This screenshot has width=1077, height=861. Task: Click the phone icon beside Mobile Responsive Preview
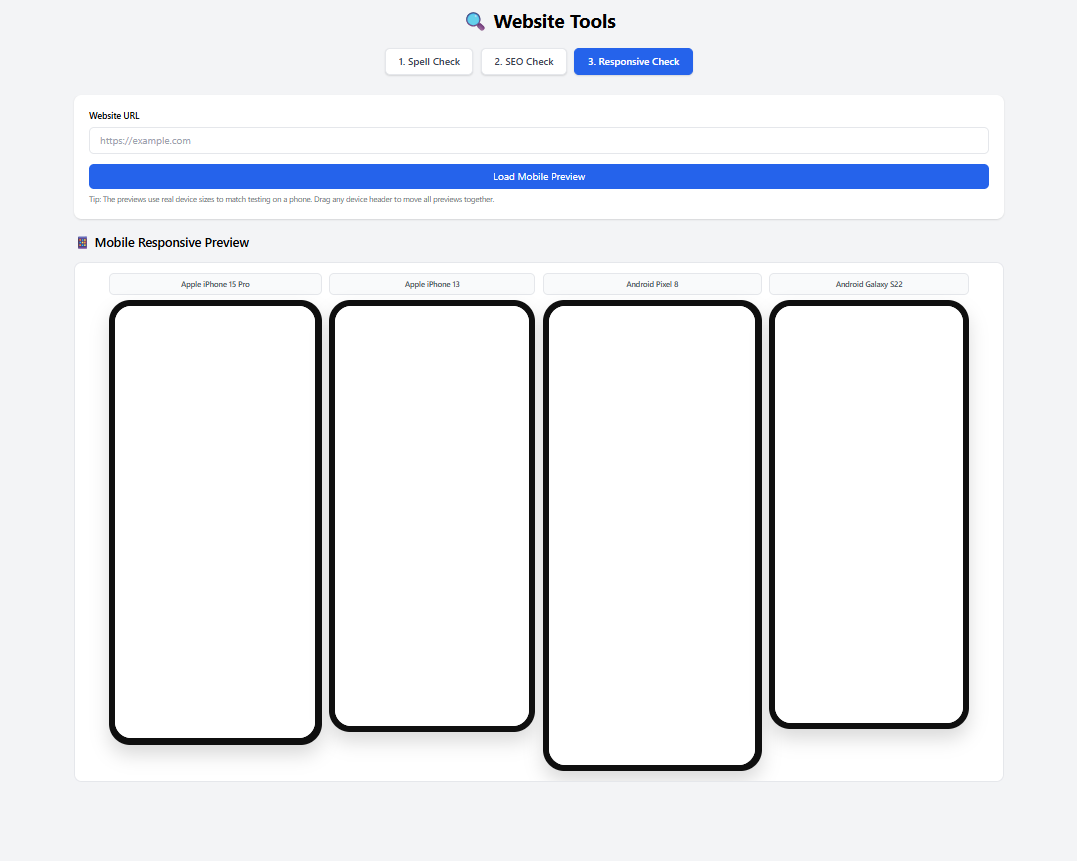81,242
